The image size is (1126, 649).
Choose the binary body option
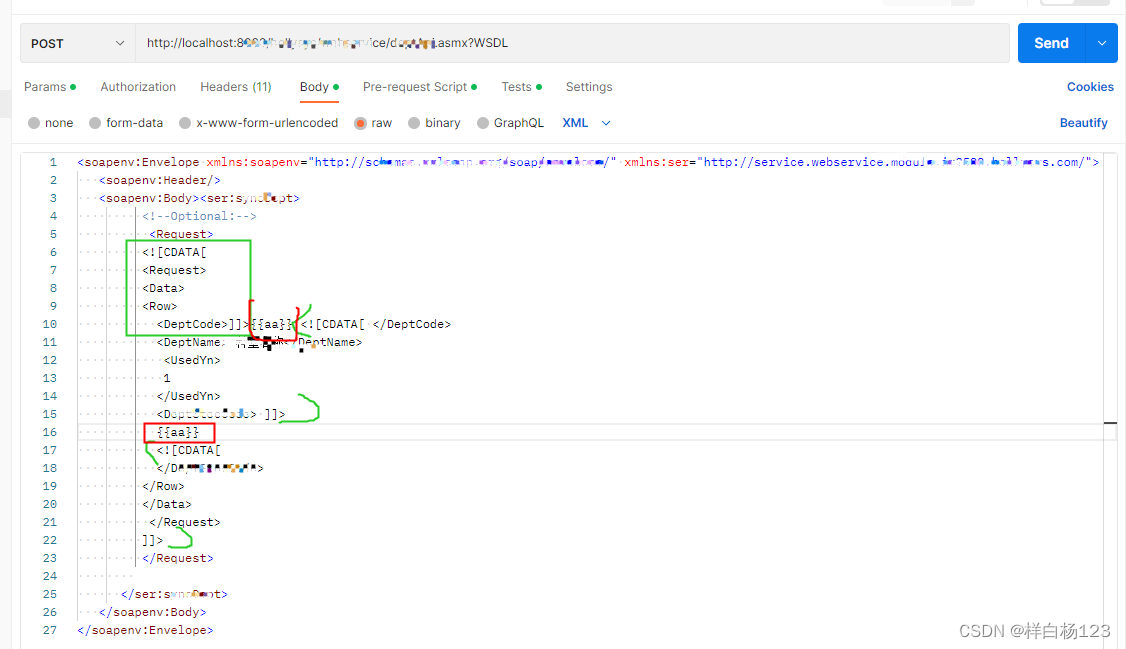[x=434, y=122]
